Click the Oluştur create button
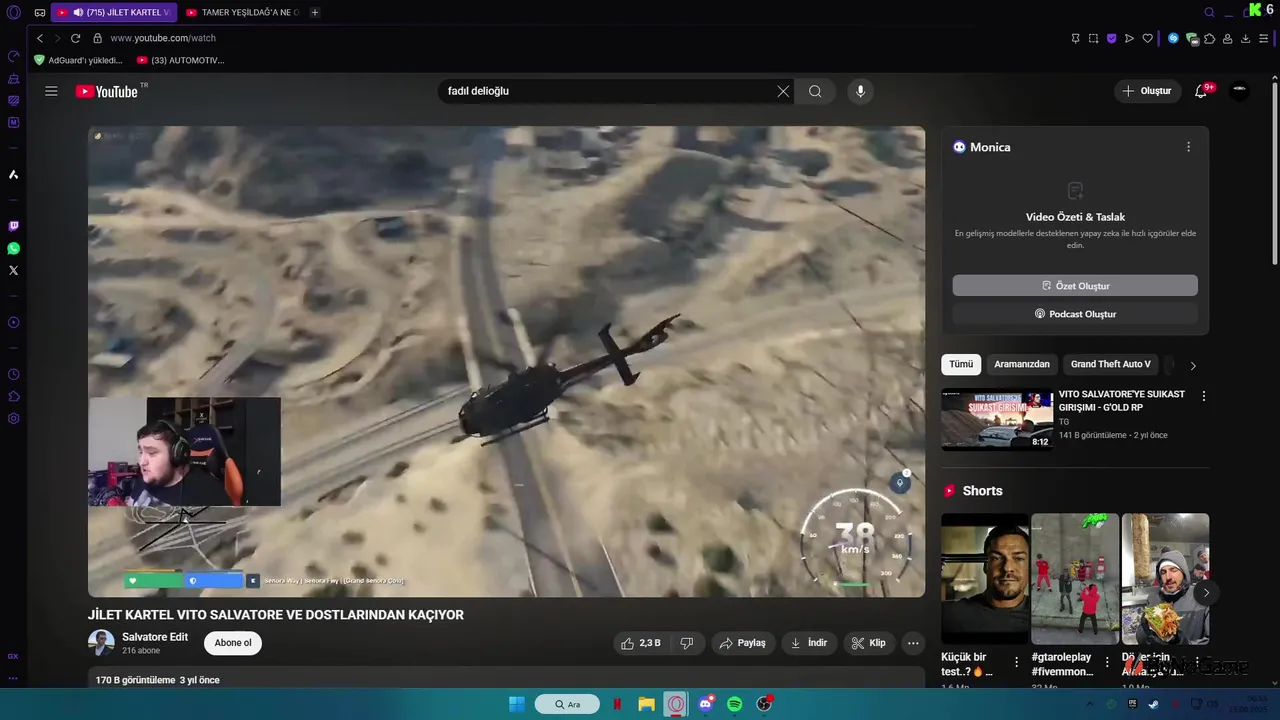Image resolution: width=1280 pixels, height=720 pixels. 1147,91
